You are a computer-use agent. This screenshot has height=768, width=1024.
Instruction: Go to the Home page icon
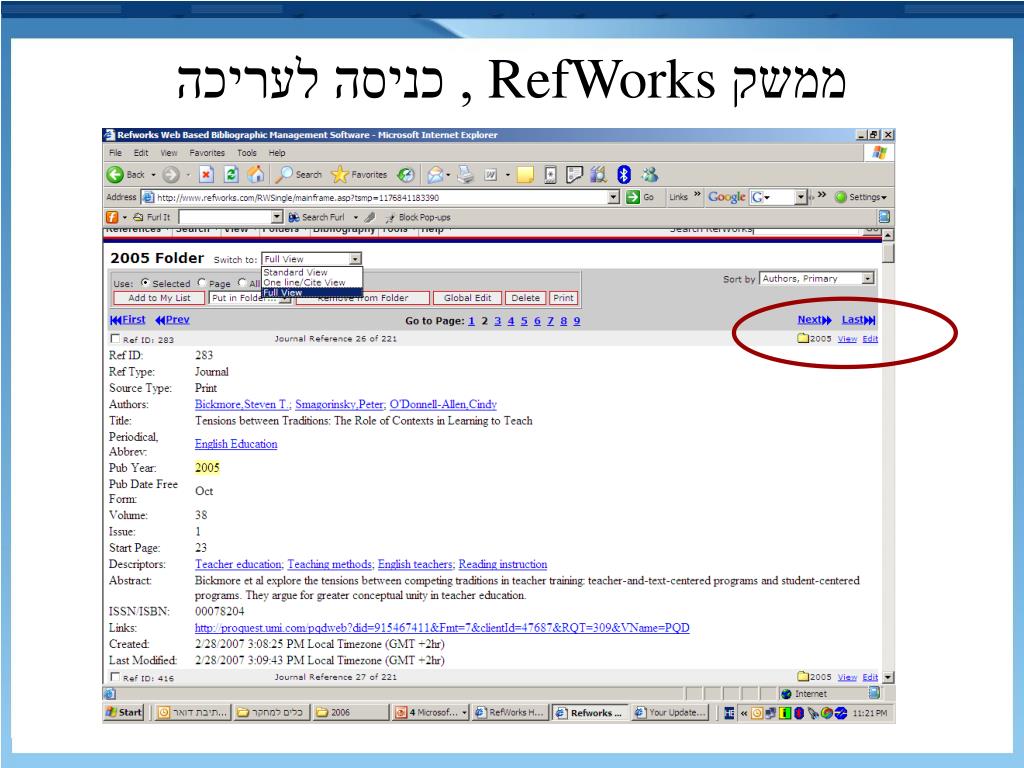(255, 174)
